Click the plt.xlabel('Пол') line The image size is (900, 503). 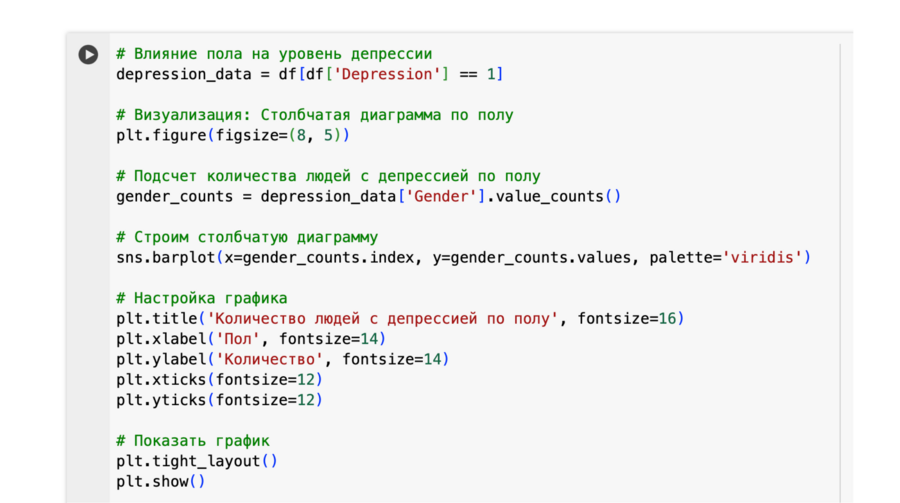tap(251, 339)
